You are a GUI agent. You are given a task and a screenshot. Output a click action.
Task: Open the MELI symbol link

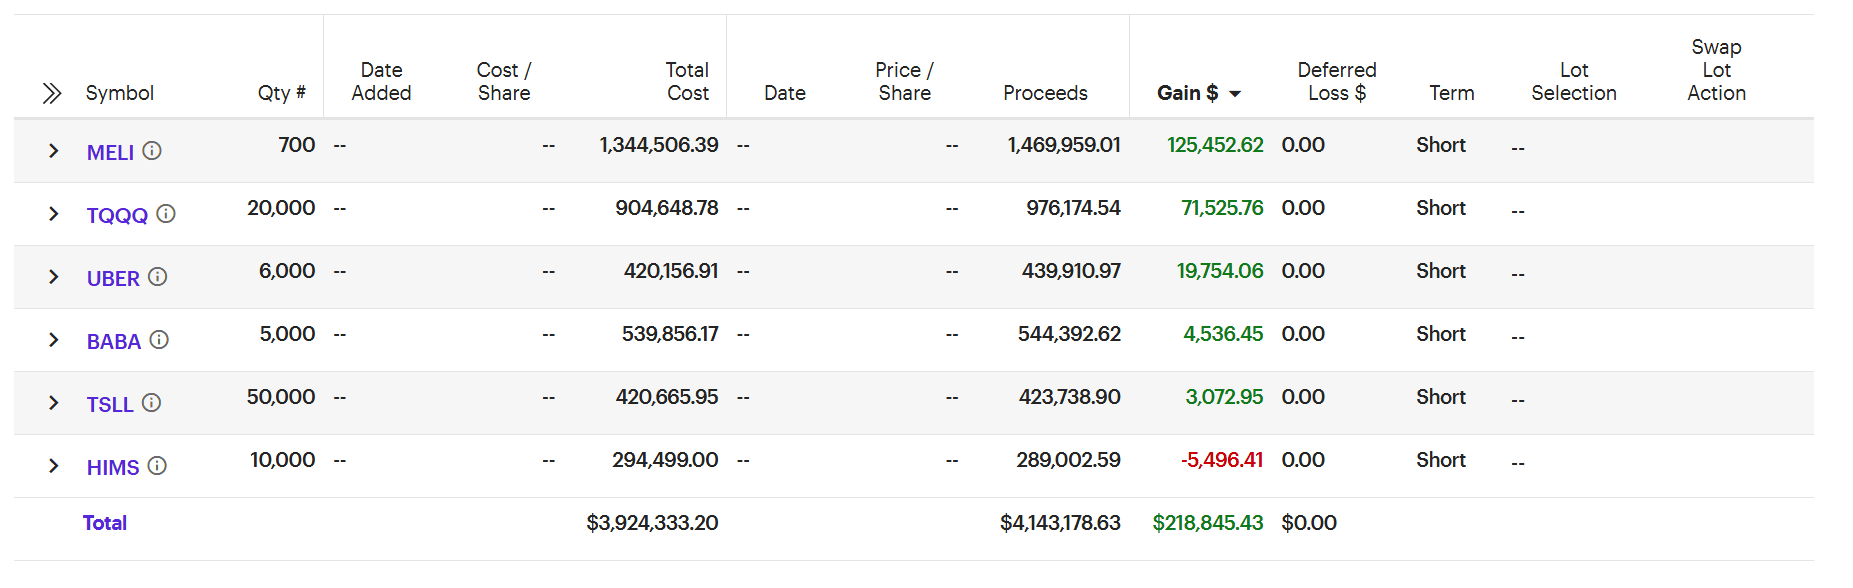coord(110,152)
